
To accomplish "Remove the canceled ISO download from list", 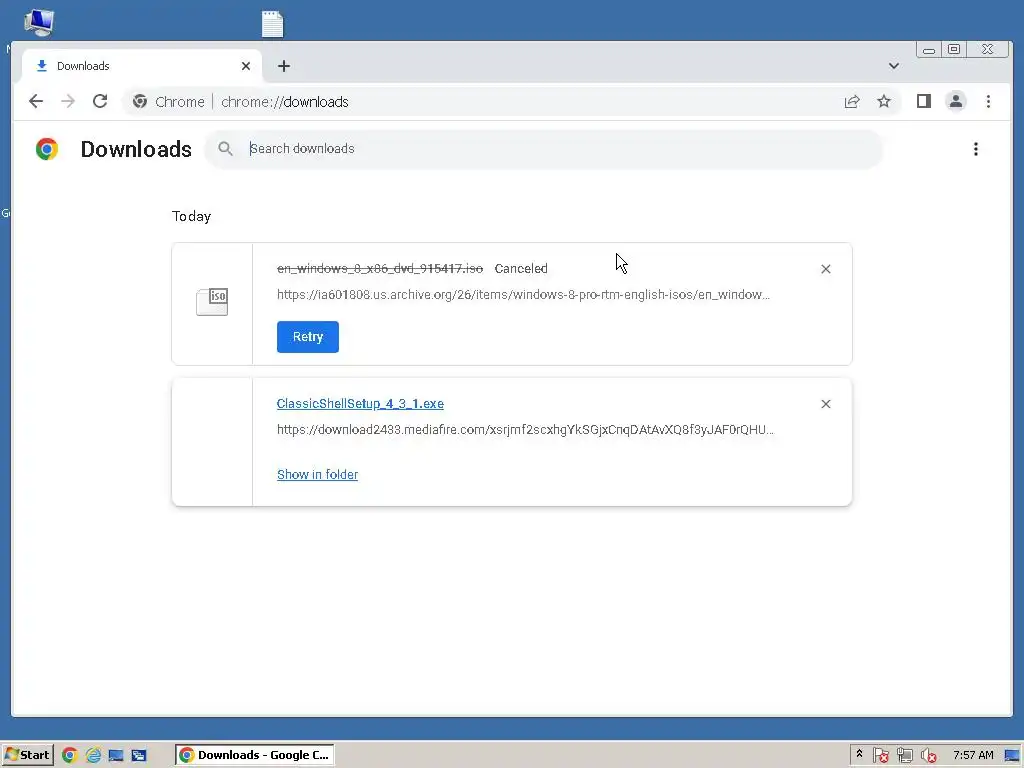I will click(x=825, y=269).
